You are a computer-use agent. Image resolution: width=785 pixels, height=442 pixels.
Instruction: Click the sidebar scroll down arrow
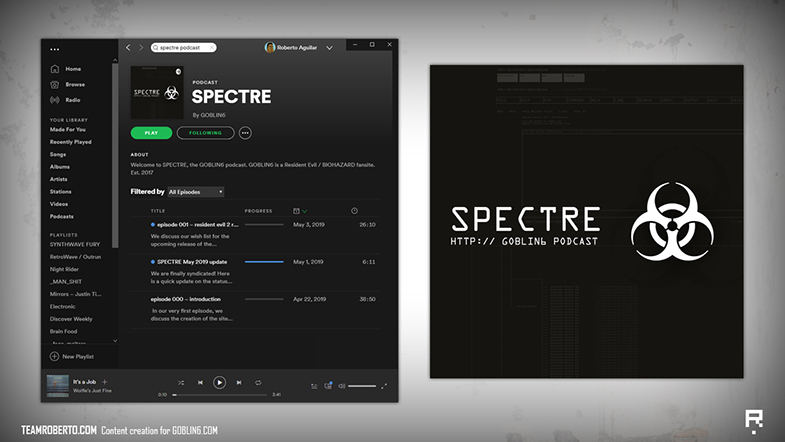click(115, 341)
